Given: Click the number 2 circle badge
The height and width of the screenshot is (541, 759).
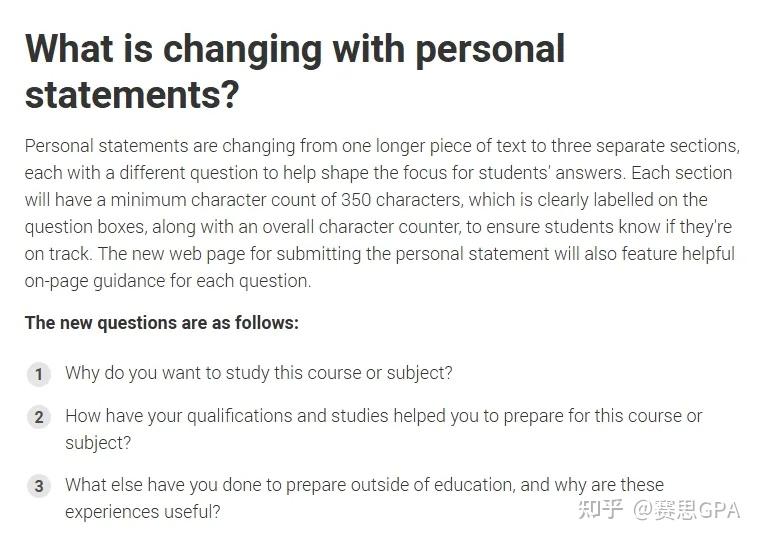Looking at the screenshot, I should pos(39,417).
